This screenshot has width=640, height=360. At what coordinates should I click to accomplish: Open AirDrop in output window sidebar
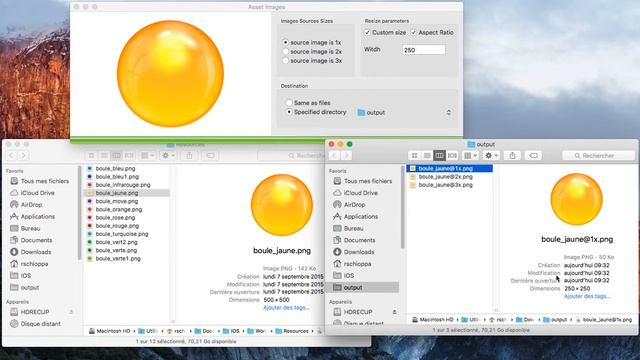[x=349, y=204]
